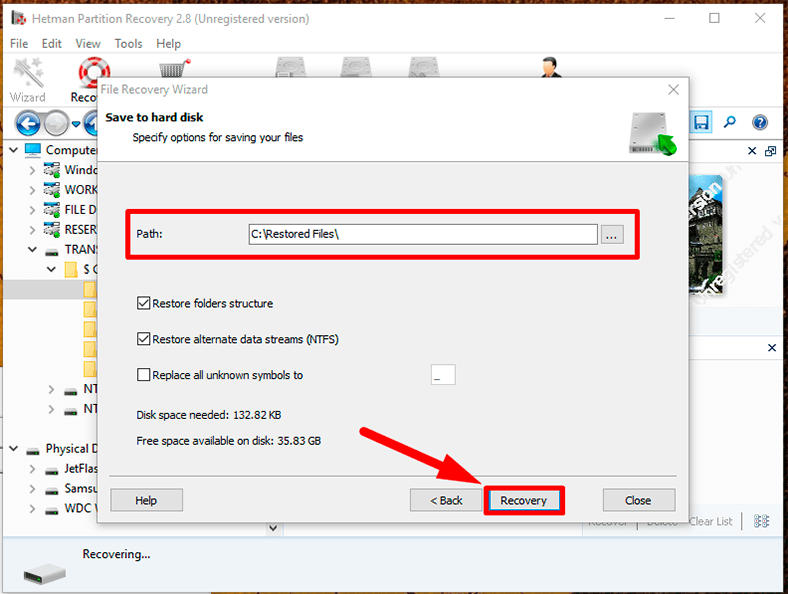
Task: Open the Edit menu
Action: click(51, 44)
